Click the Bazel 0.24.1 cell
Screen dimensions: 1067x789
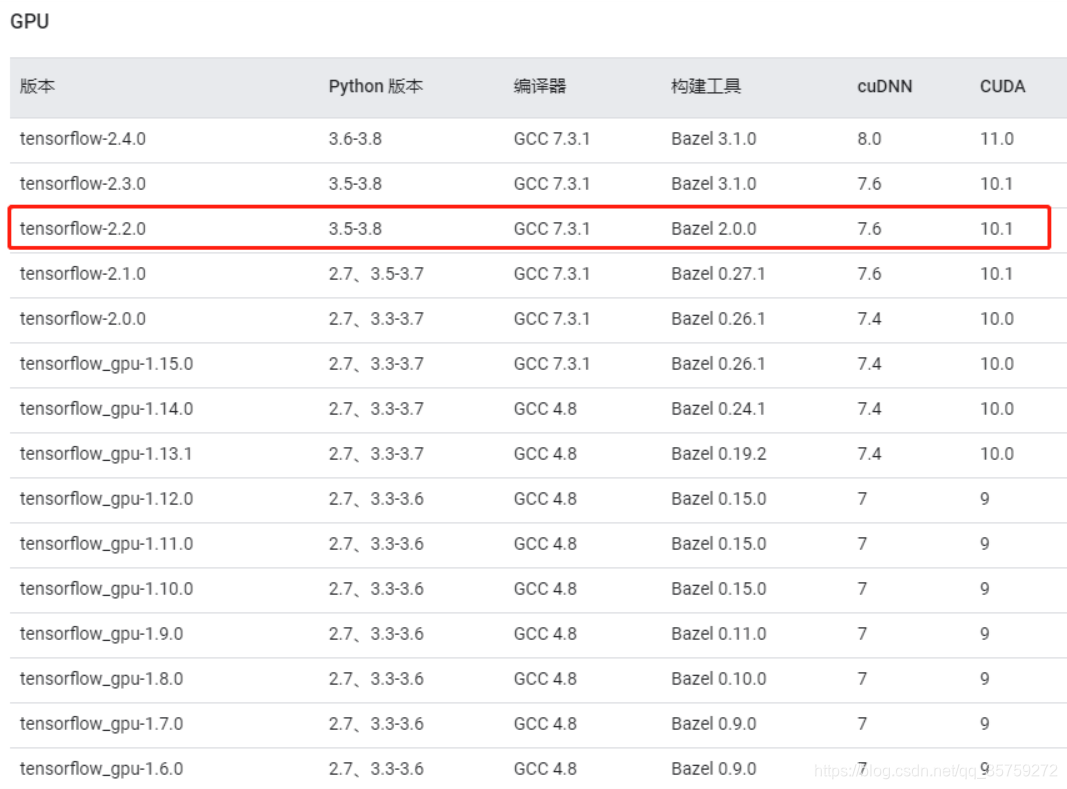click(719, 408)
